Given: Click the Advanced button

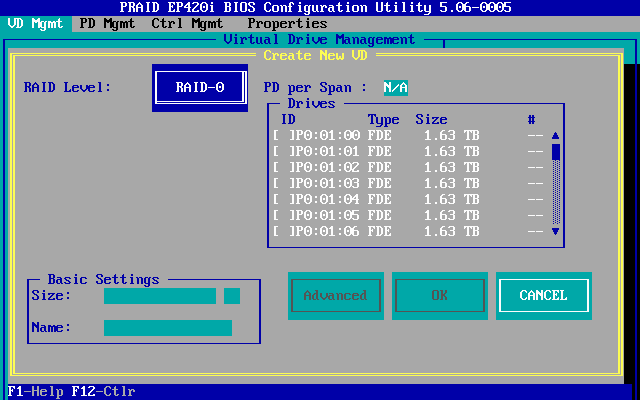Looking at the screenshot, I should 336,296.
